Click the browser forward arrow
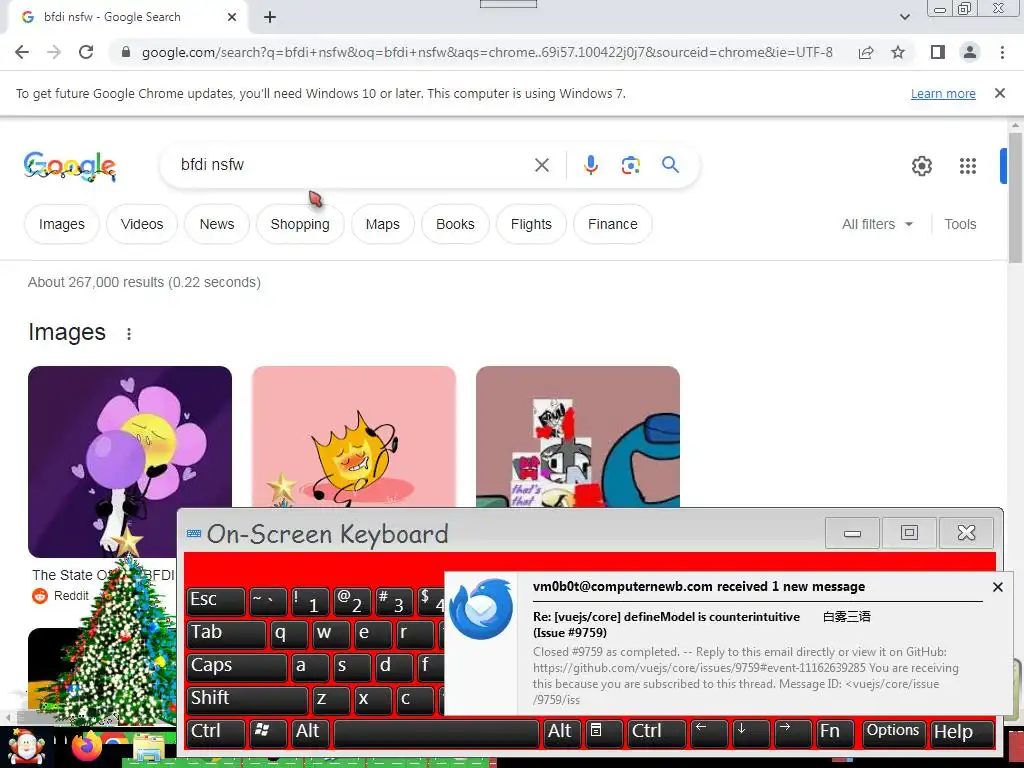 [54, 52]
